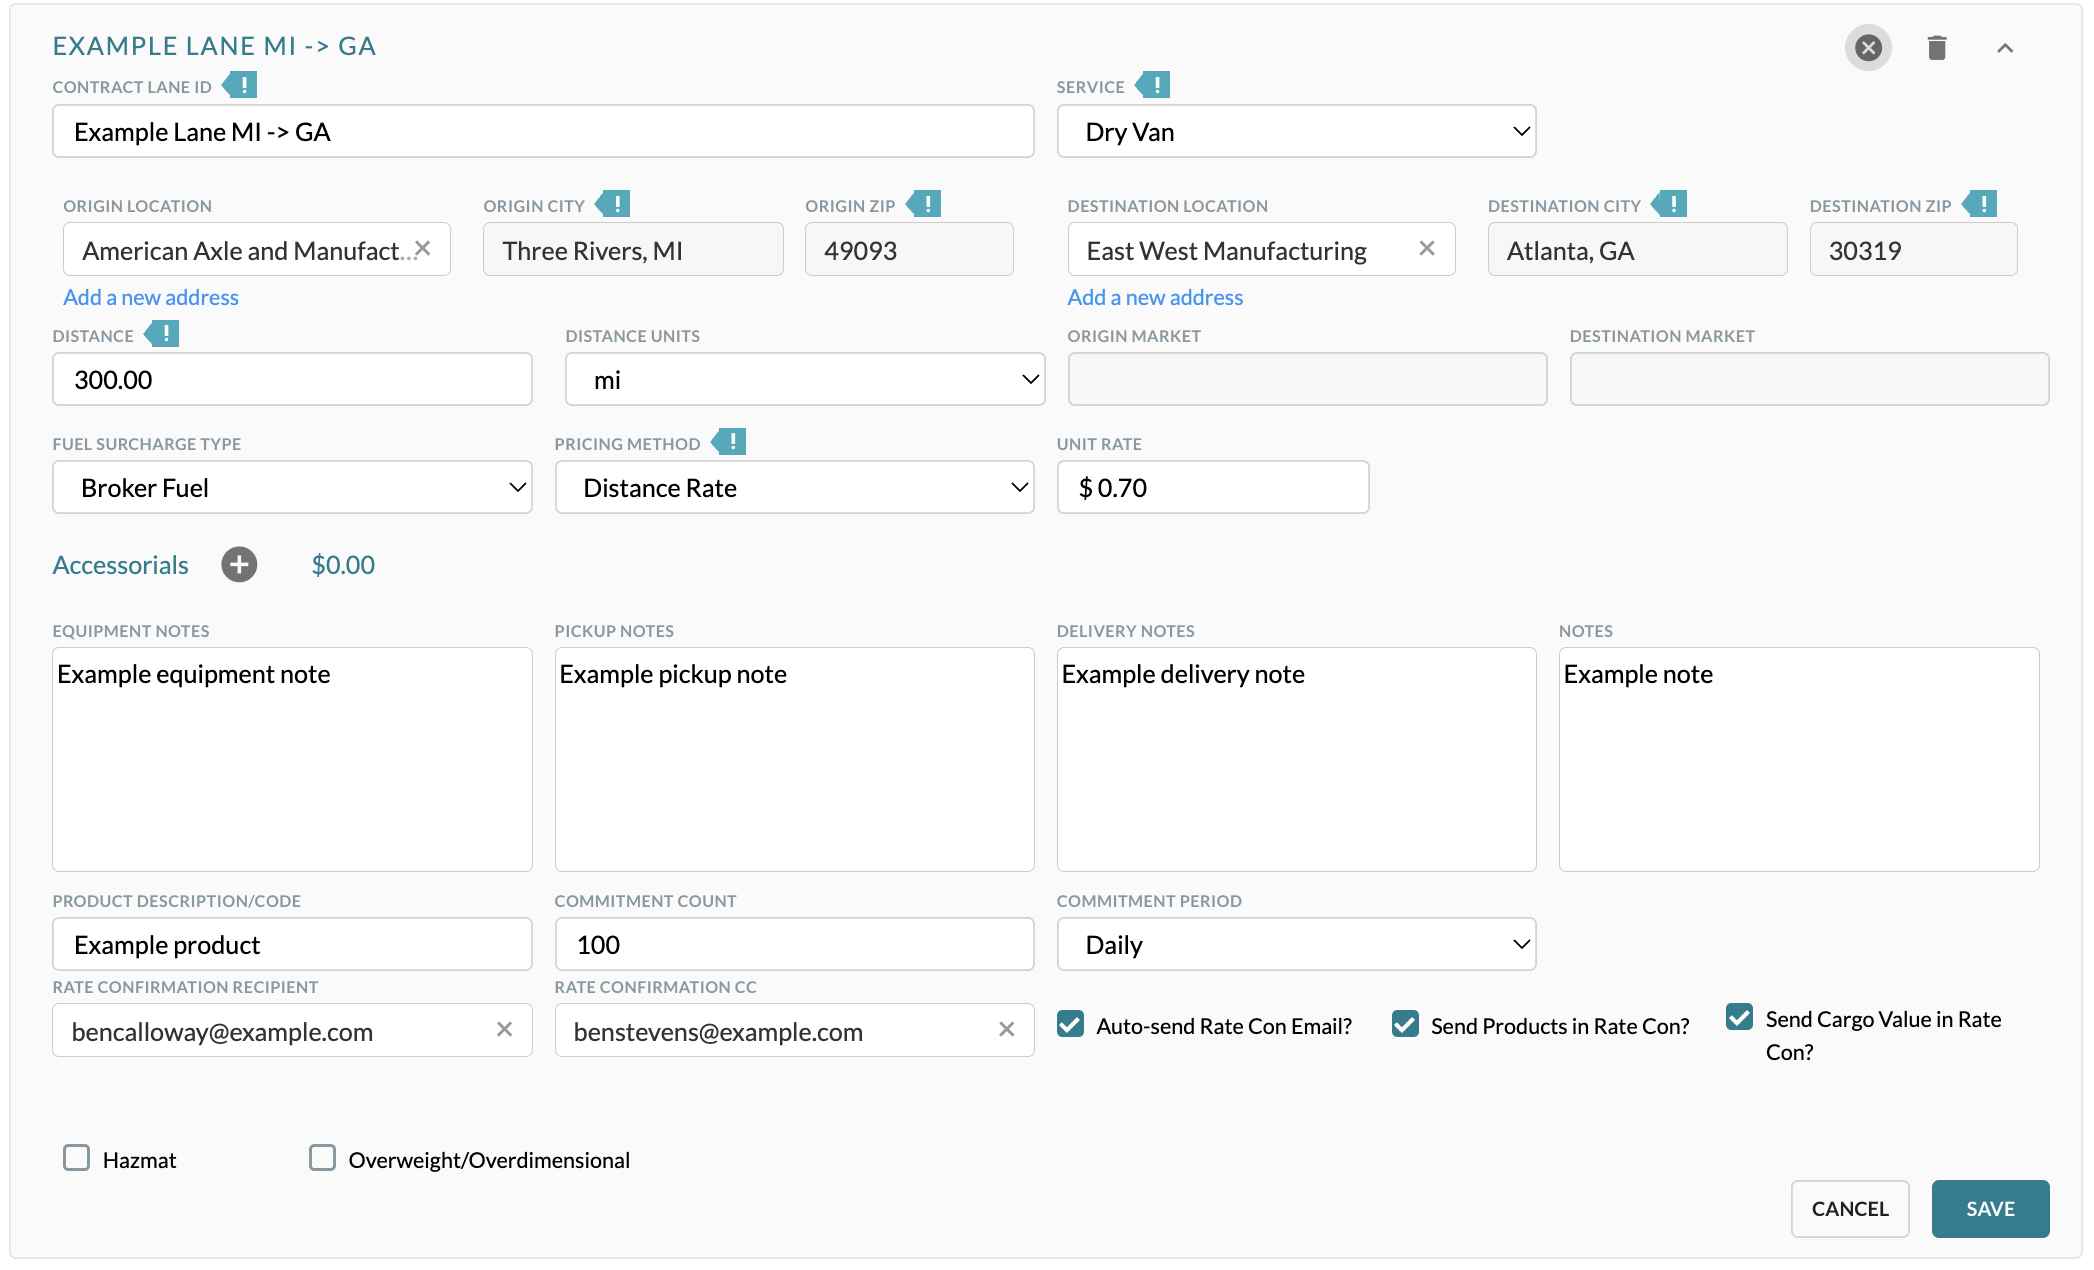Click the Cancel button

click(1850, 1209)
